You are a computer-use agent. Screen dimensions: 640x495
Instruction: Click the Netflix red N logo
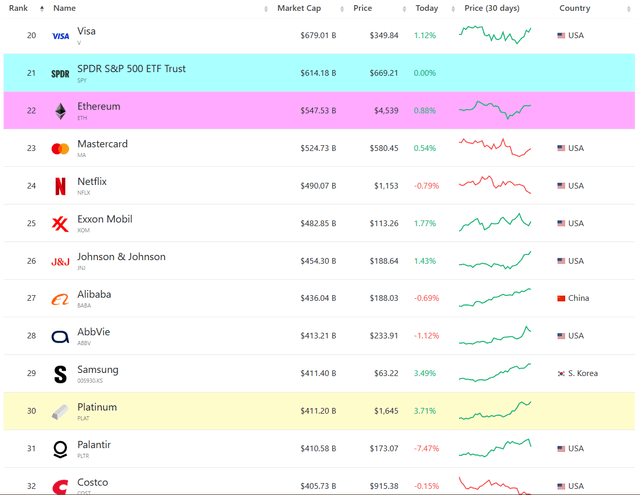coord(60,186)
